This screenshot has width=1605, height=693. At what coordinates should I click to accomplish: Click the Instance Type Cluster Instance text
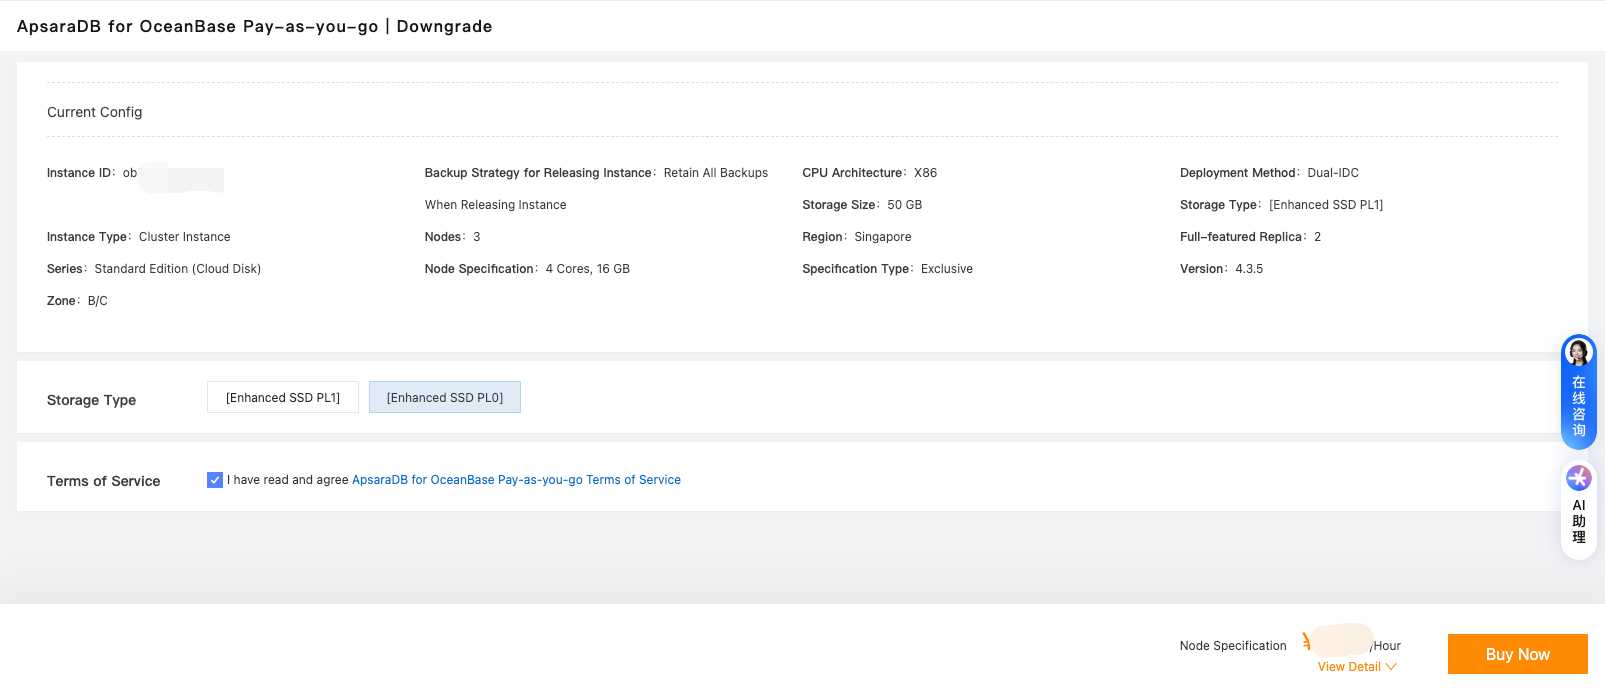(139, 237)
